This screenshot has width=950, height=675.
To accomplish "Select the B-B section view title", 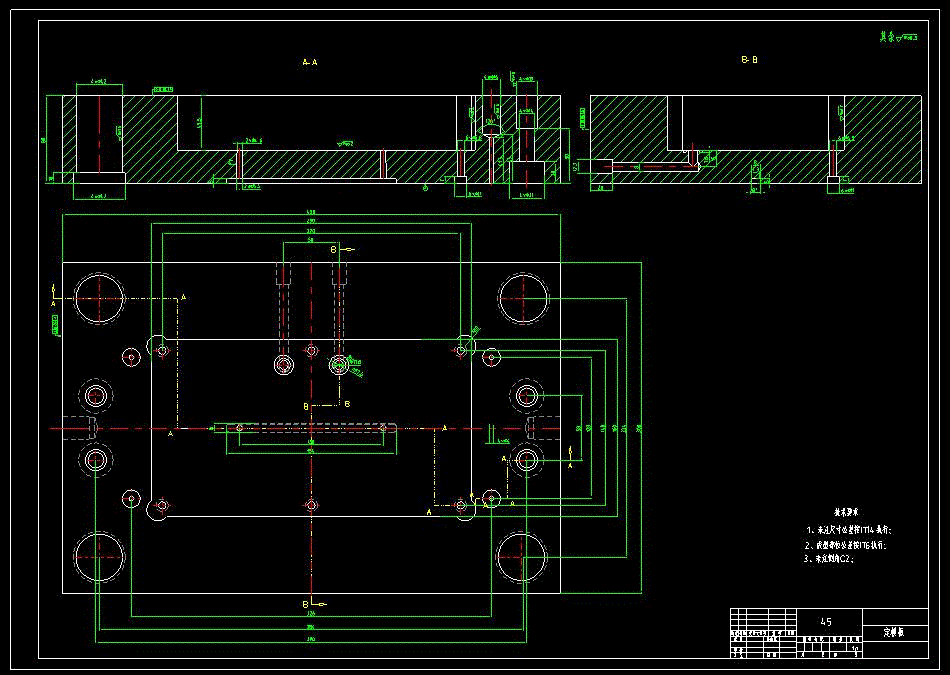I will [749, 59].
